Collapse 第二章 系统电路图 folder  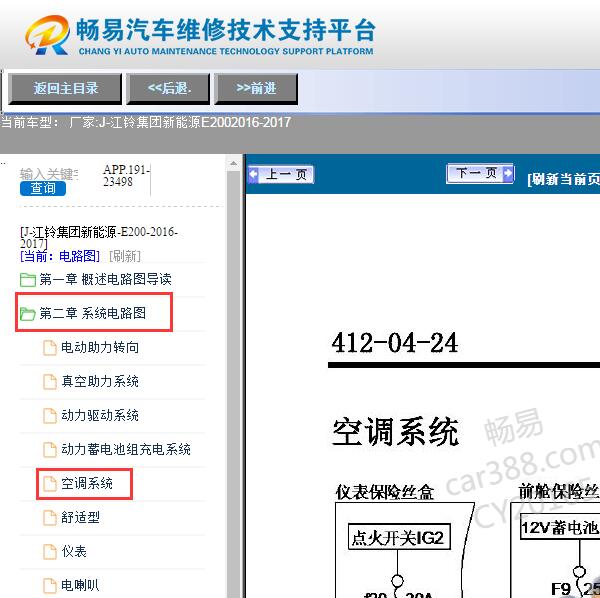tap(93, 313)
